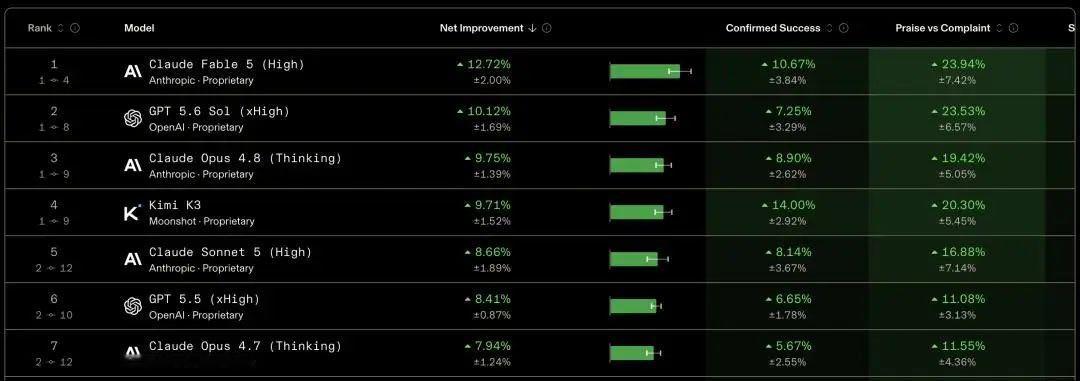Click the descending arrow on Net Improvement
Screen dimensions: 1080x381
click(532, 28)
